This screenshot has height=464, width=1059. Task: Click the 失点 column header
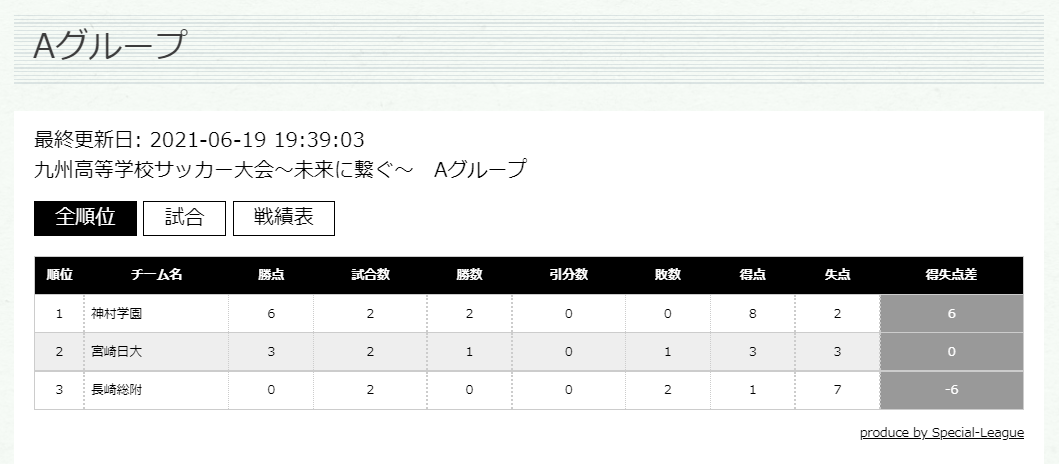pos(837,275)
